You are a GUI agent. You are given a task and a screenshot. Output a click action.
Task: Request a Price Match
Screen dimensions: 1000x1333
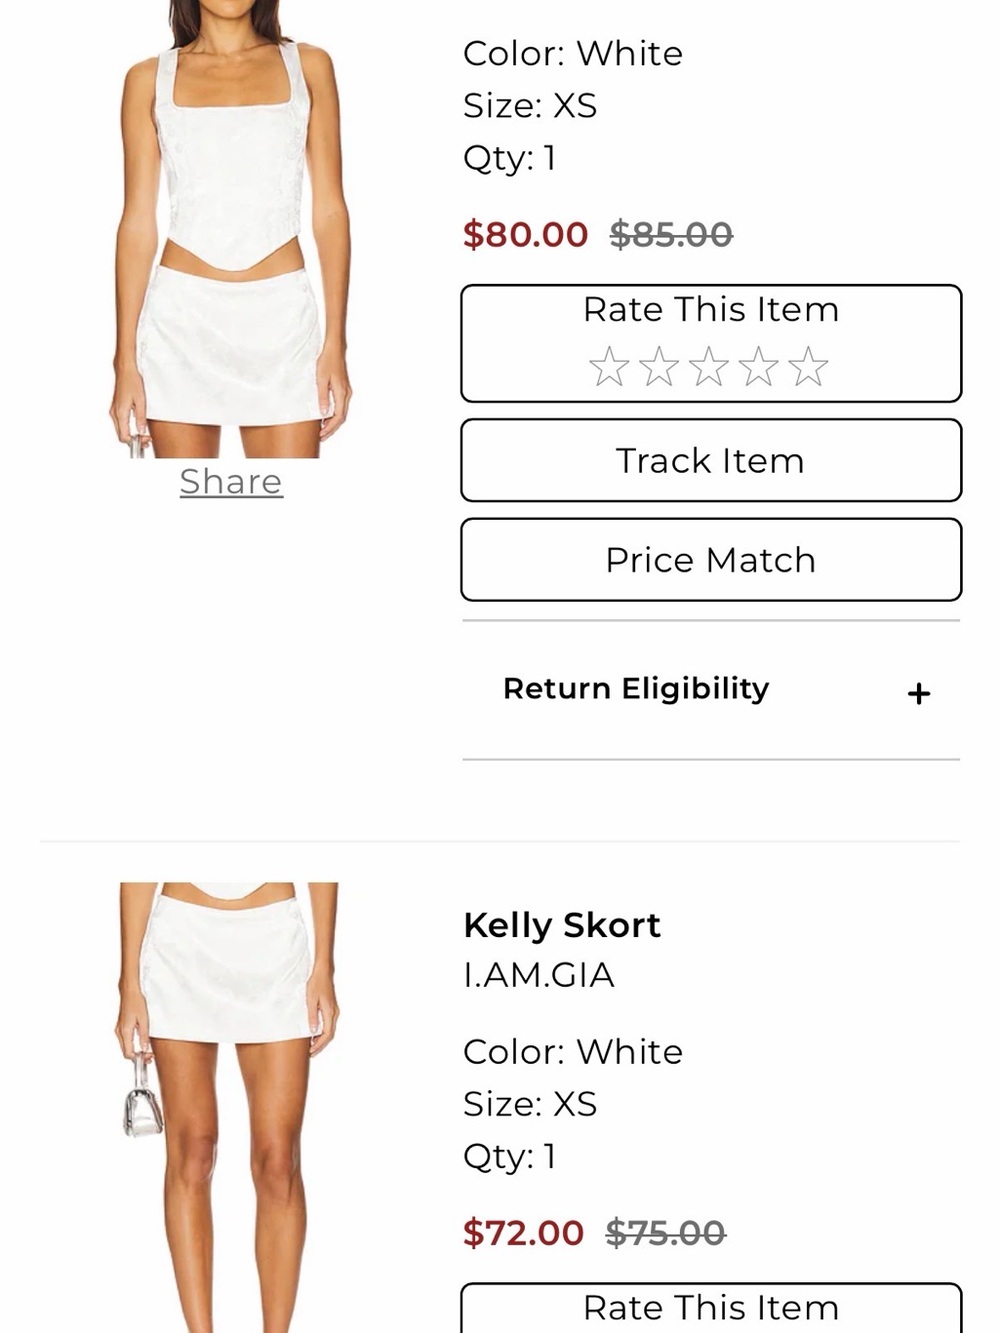pyautogui.click(x=711, y=559)
